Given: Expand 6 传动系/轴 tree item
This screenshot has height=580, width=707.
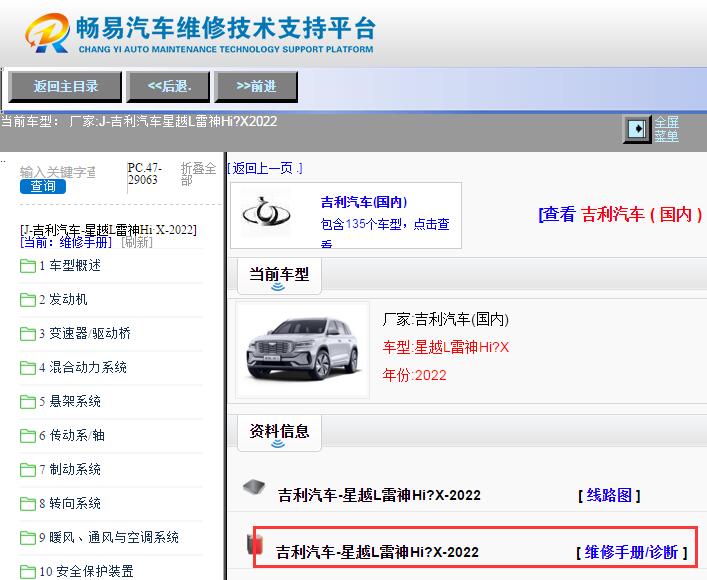Looking at the screenshot, I should (72, 435).
